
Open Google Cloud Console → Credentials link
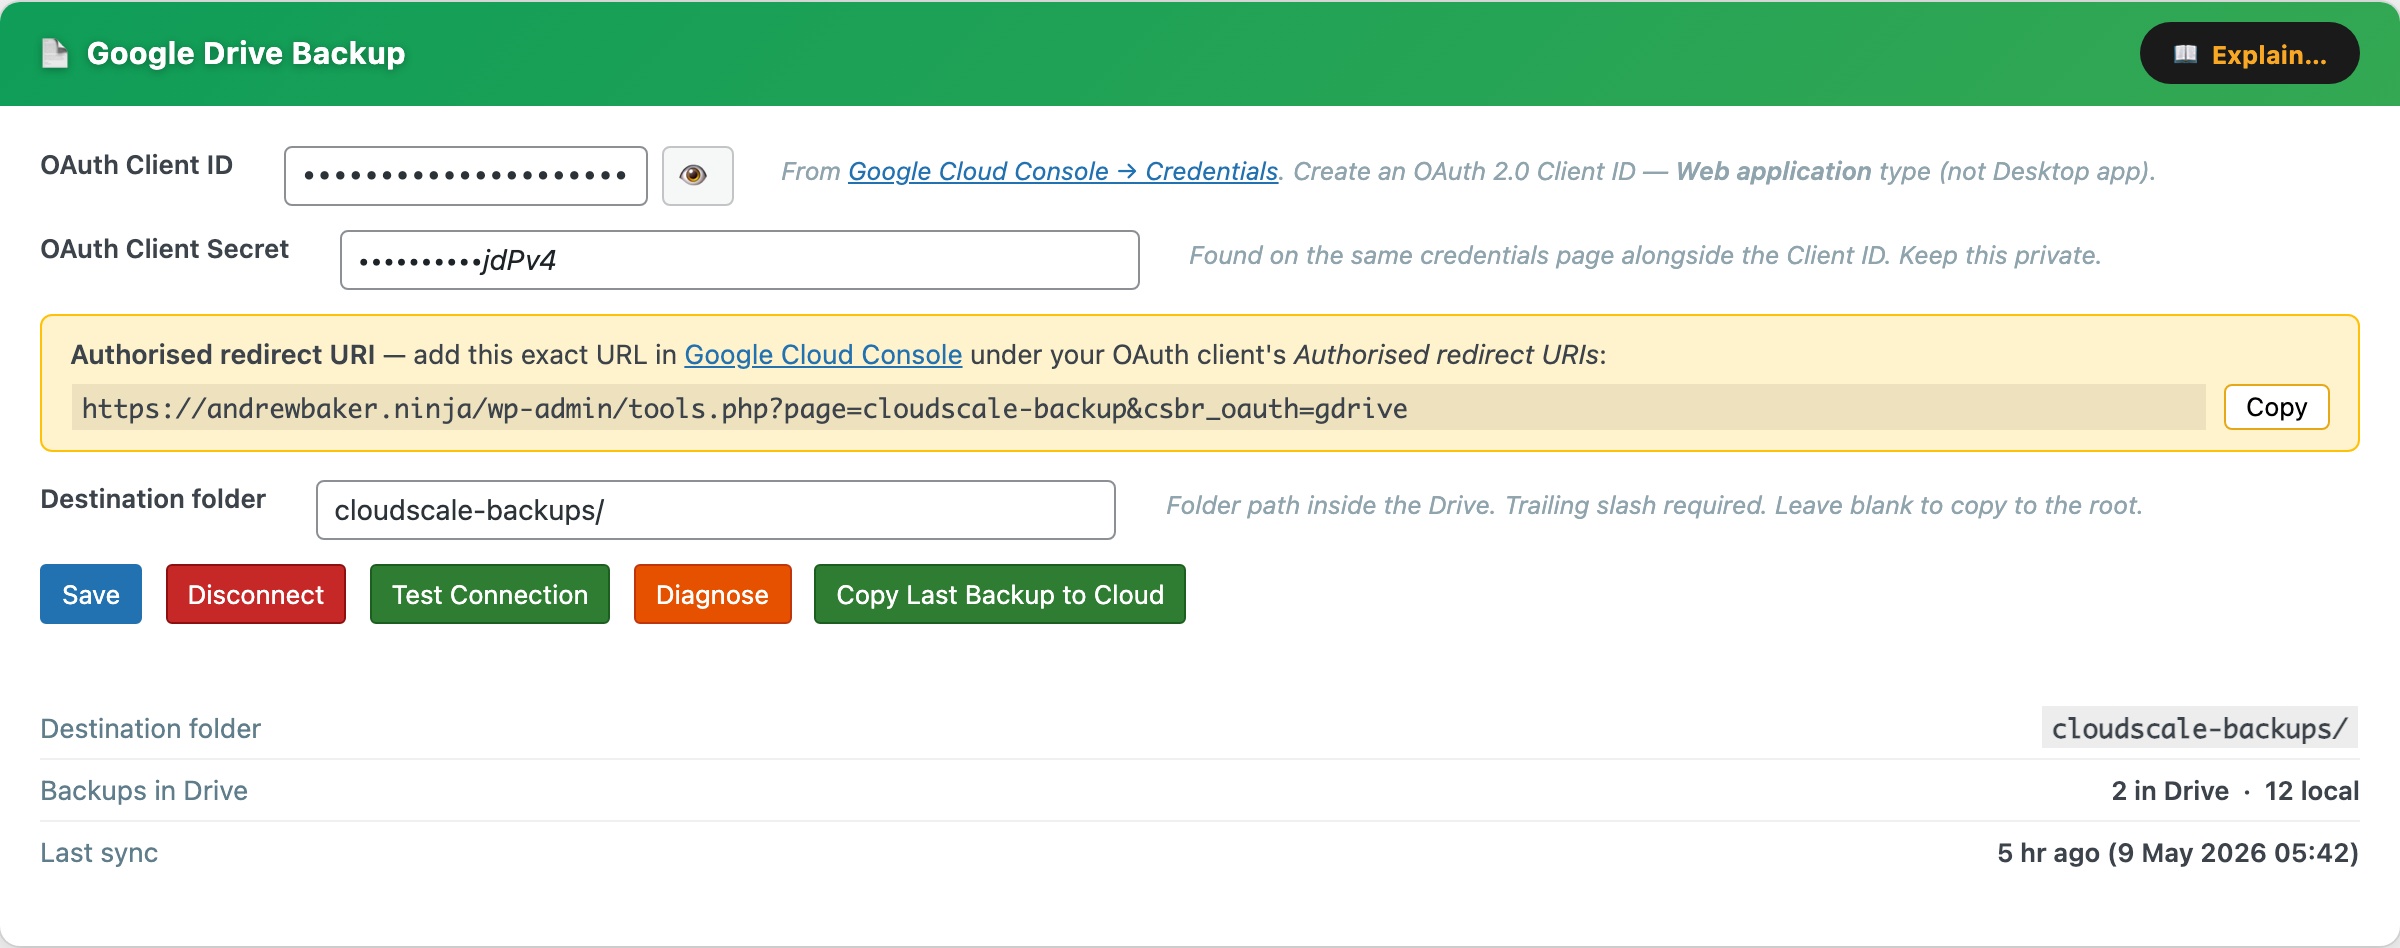pos(1063,171)
